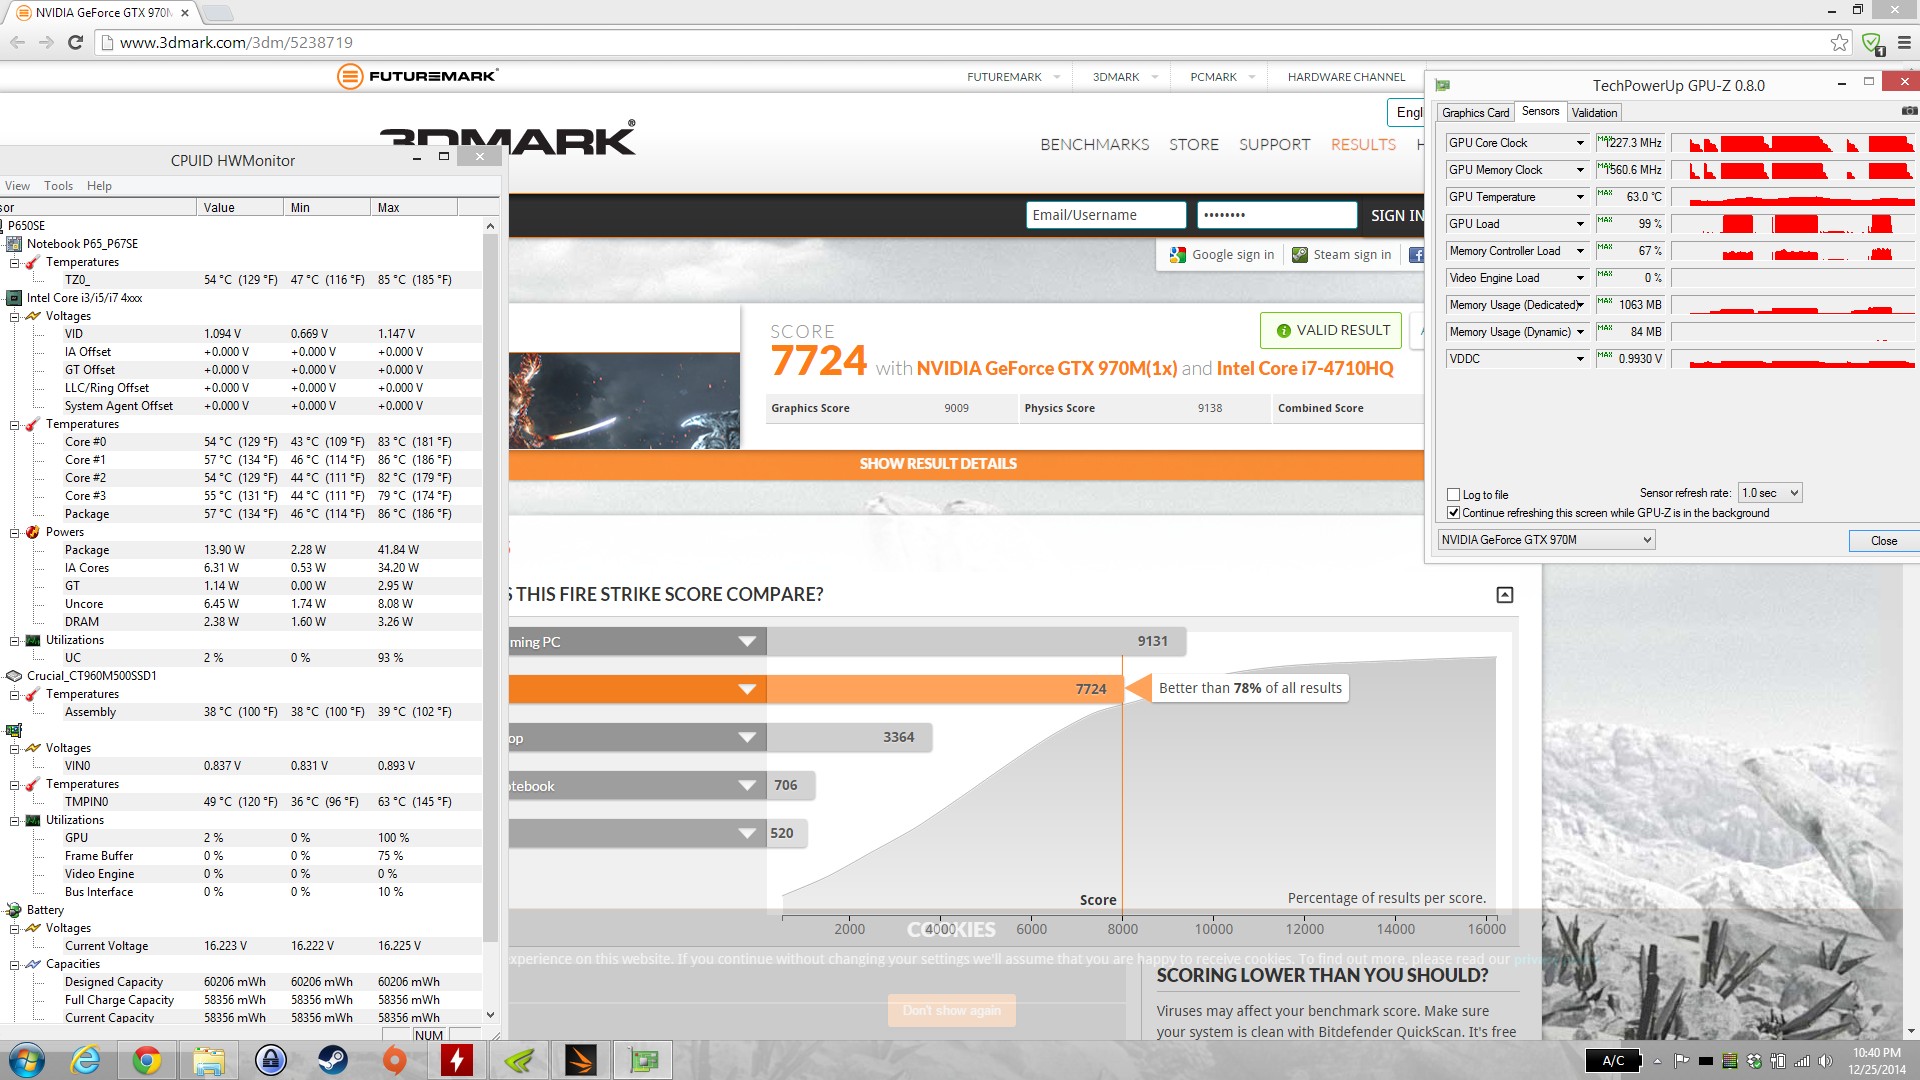Open File Explorer from the taskbar

coord(208,1060)
